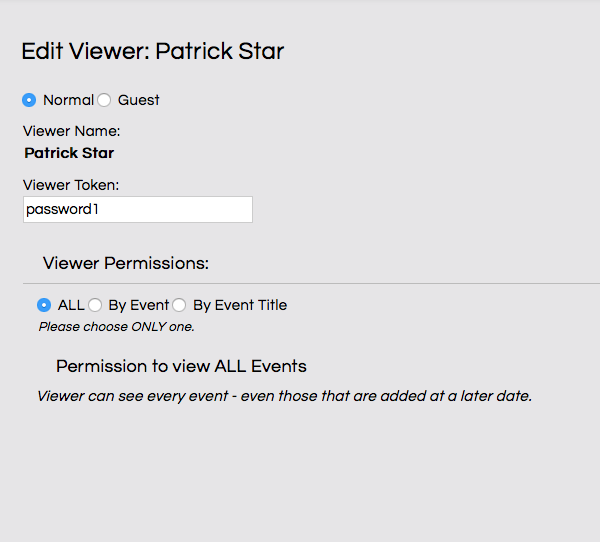
Task: Click the Edit Viewer: Patrick Star heading
Action: (x=153, y=51)
